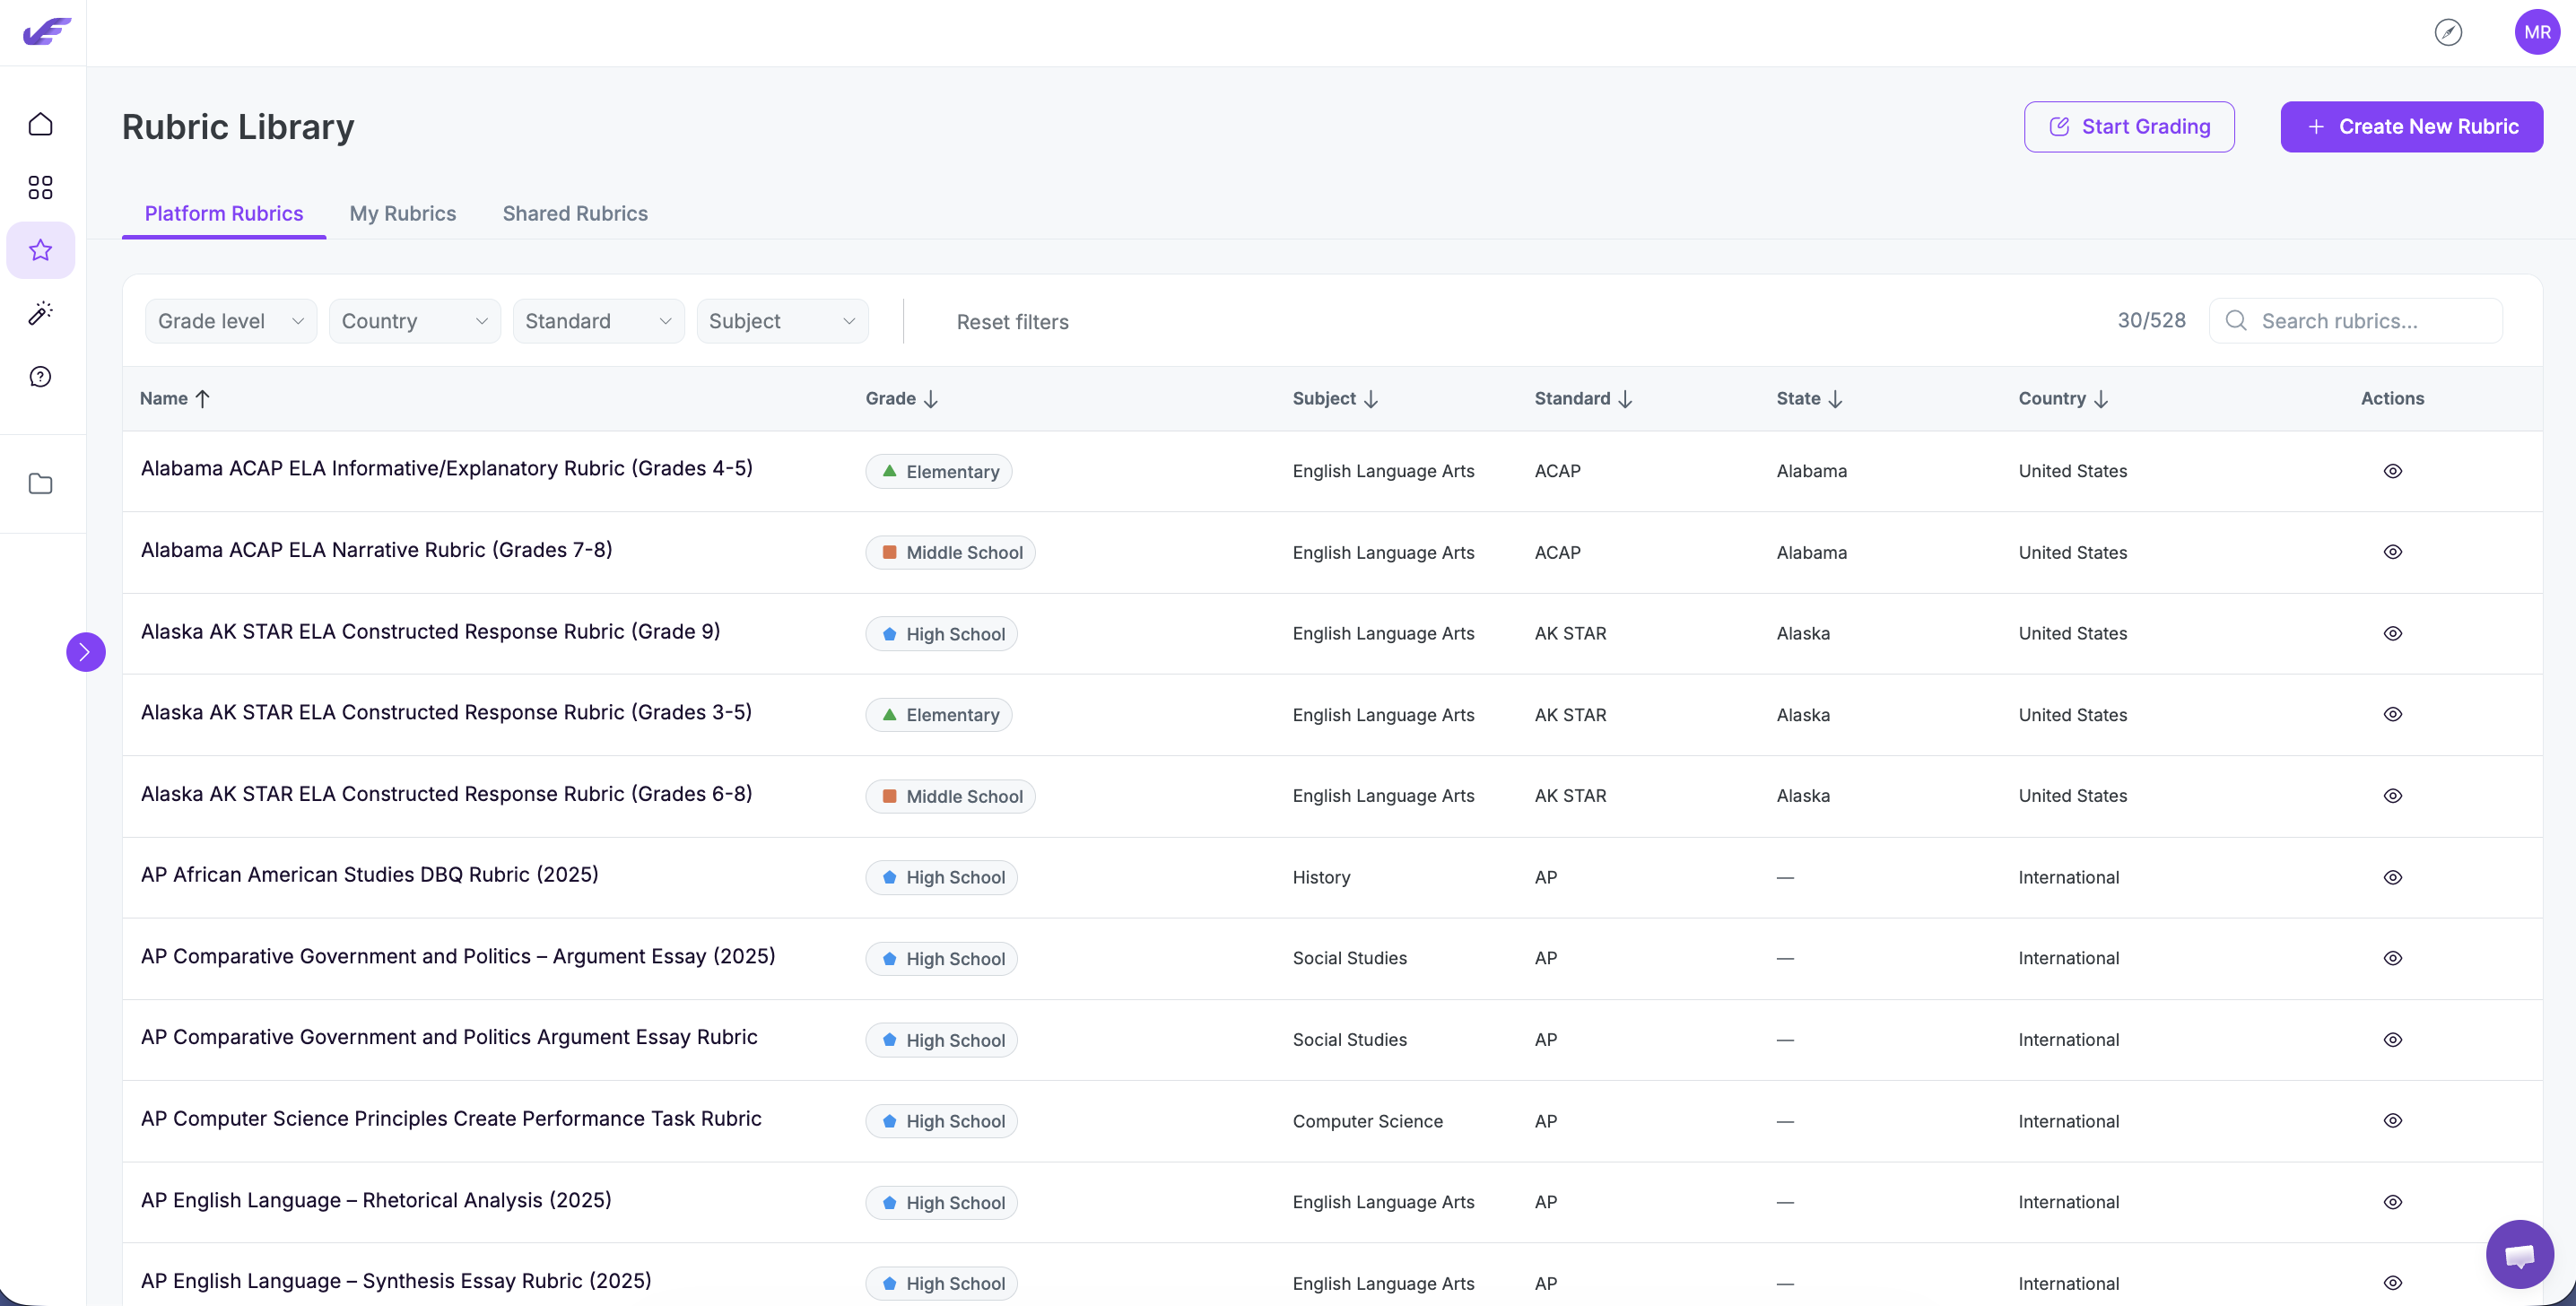Sort by Standard column header
Viewport: 2576px width, 1306px height.
(1583, 398)
